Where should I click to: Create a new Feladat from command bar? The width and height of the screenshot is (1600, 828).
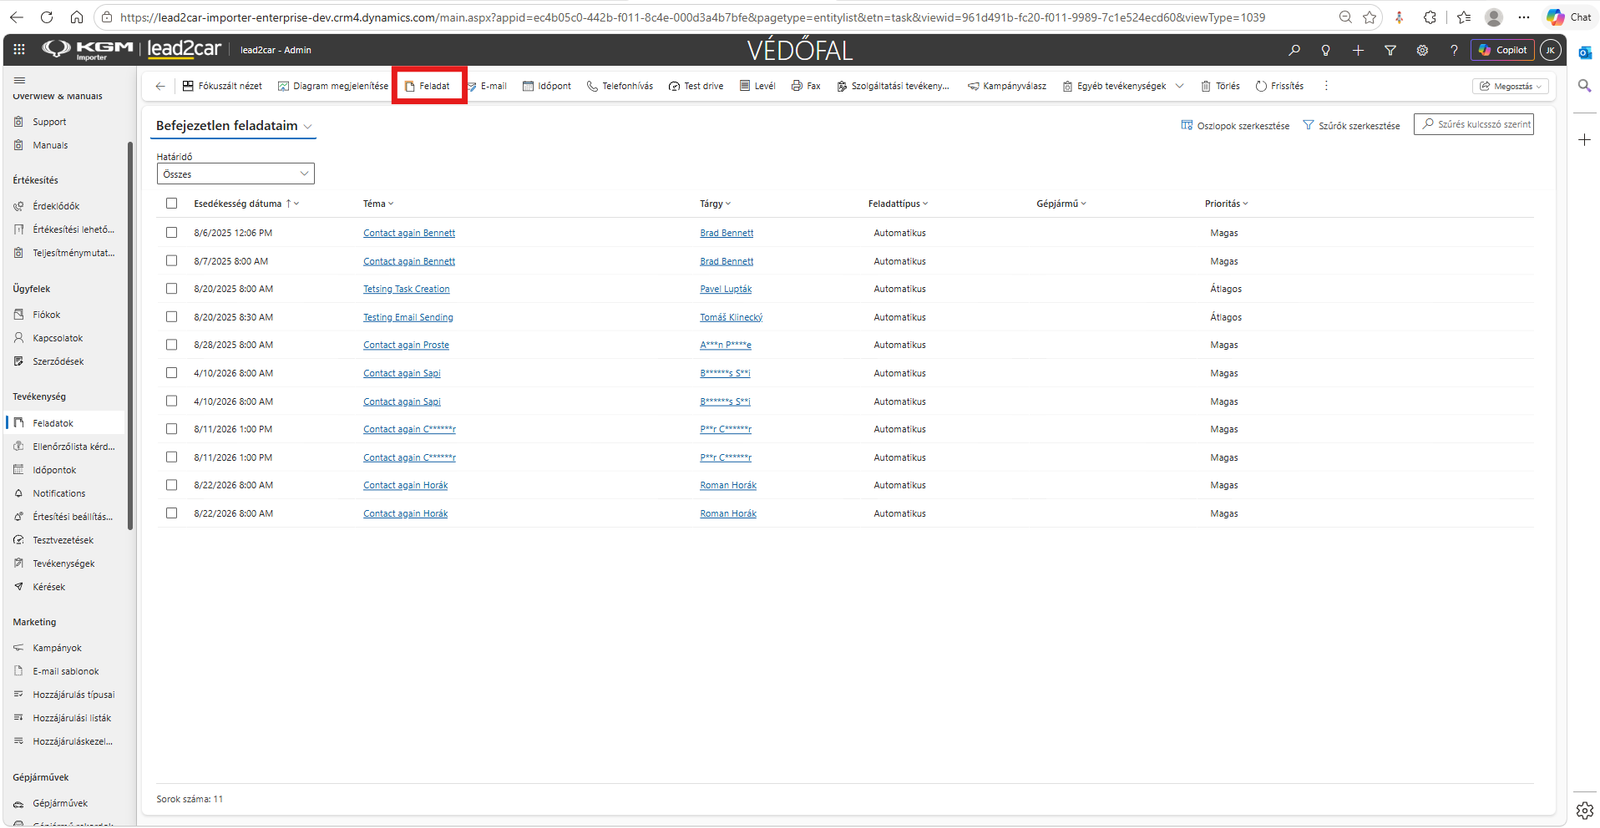point(427,86)
